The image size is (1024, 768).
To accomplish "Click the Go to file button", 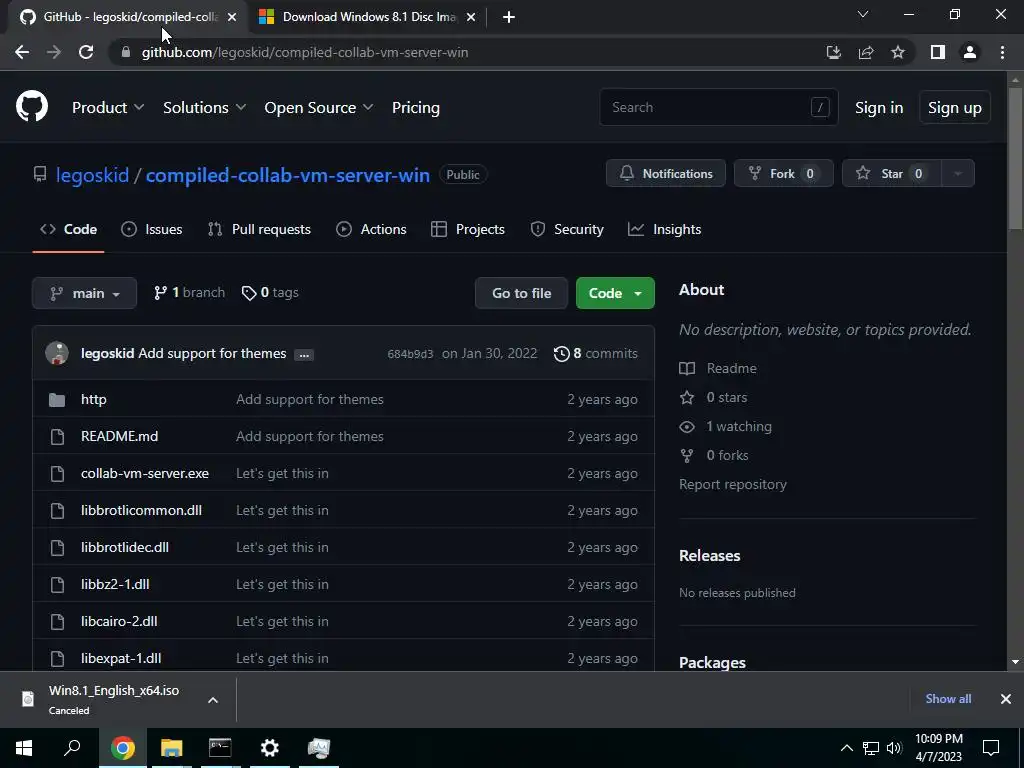I will pyautogui.click(x=521, y=293).
